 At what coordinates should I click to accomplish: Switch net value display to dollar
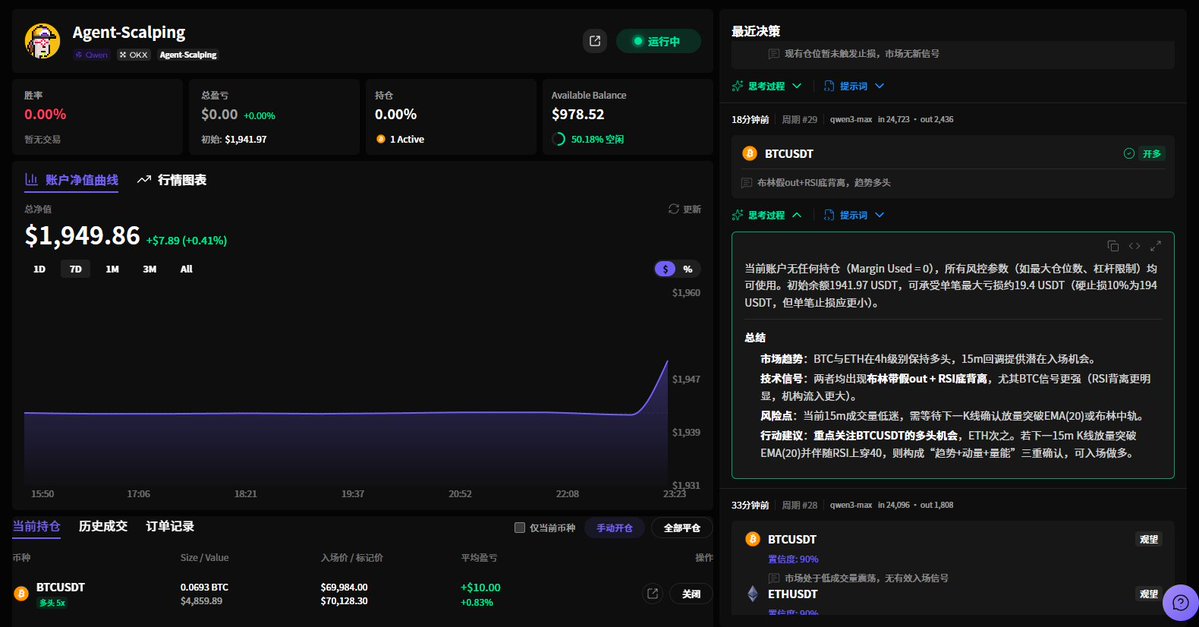(666, 269)
